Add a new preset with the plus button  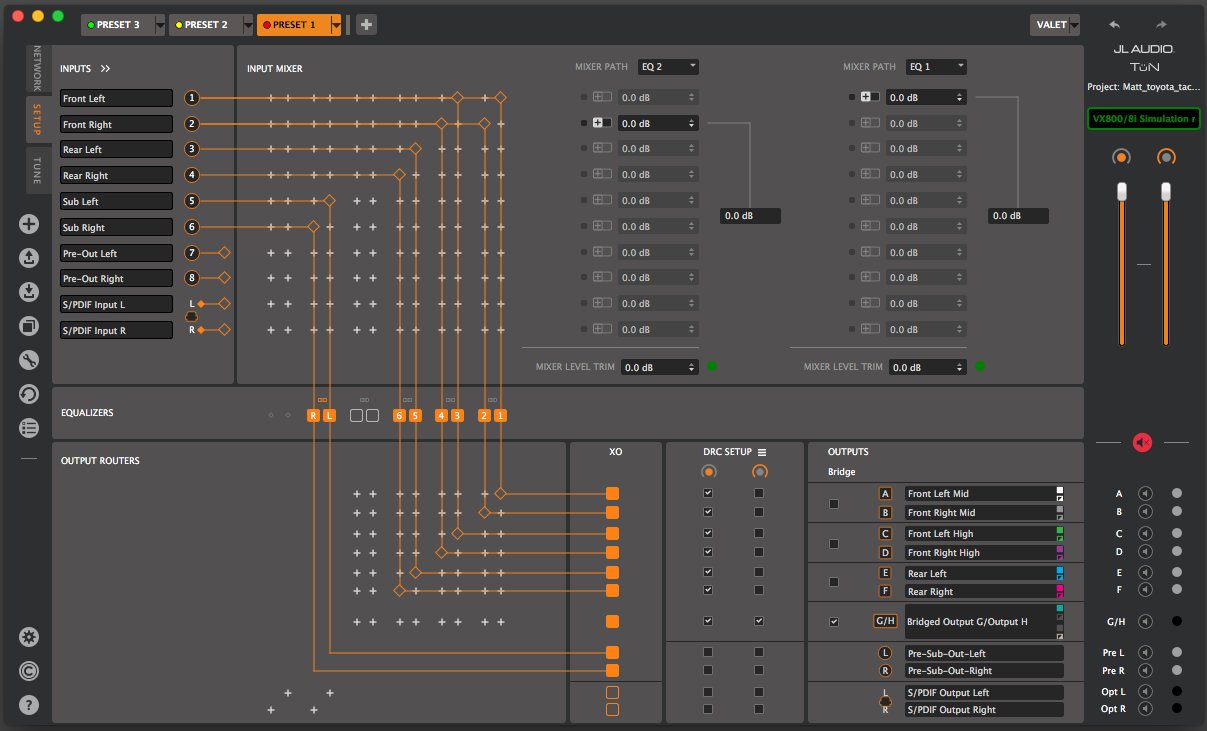tap(367, 25)
